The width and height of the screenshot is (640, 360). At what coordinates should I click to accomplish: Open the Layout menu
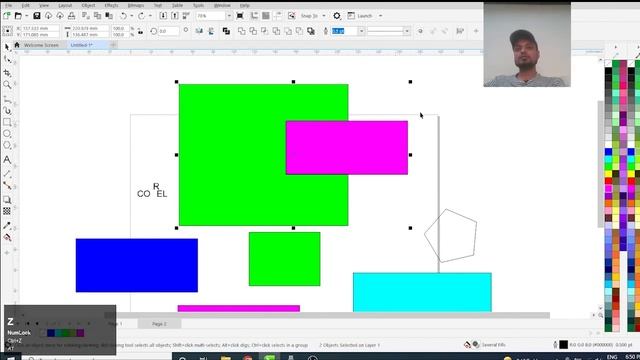(x=65, y=5)
